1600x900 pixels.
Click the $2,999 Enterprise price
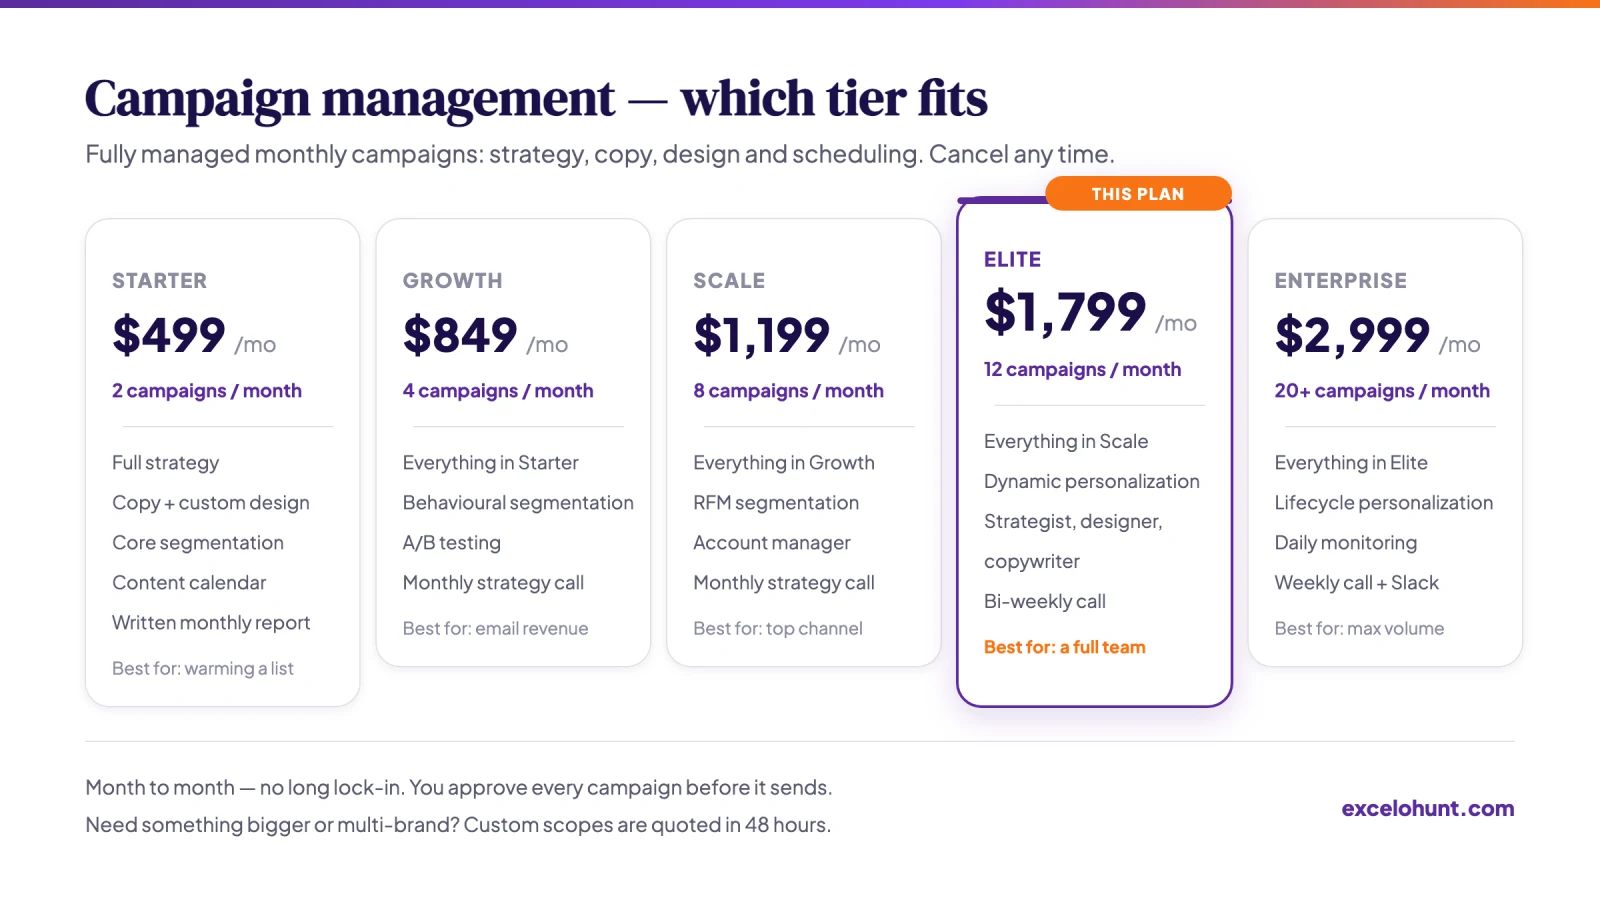click(x=1352, y=335)
